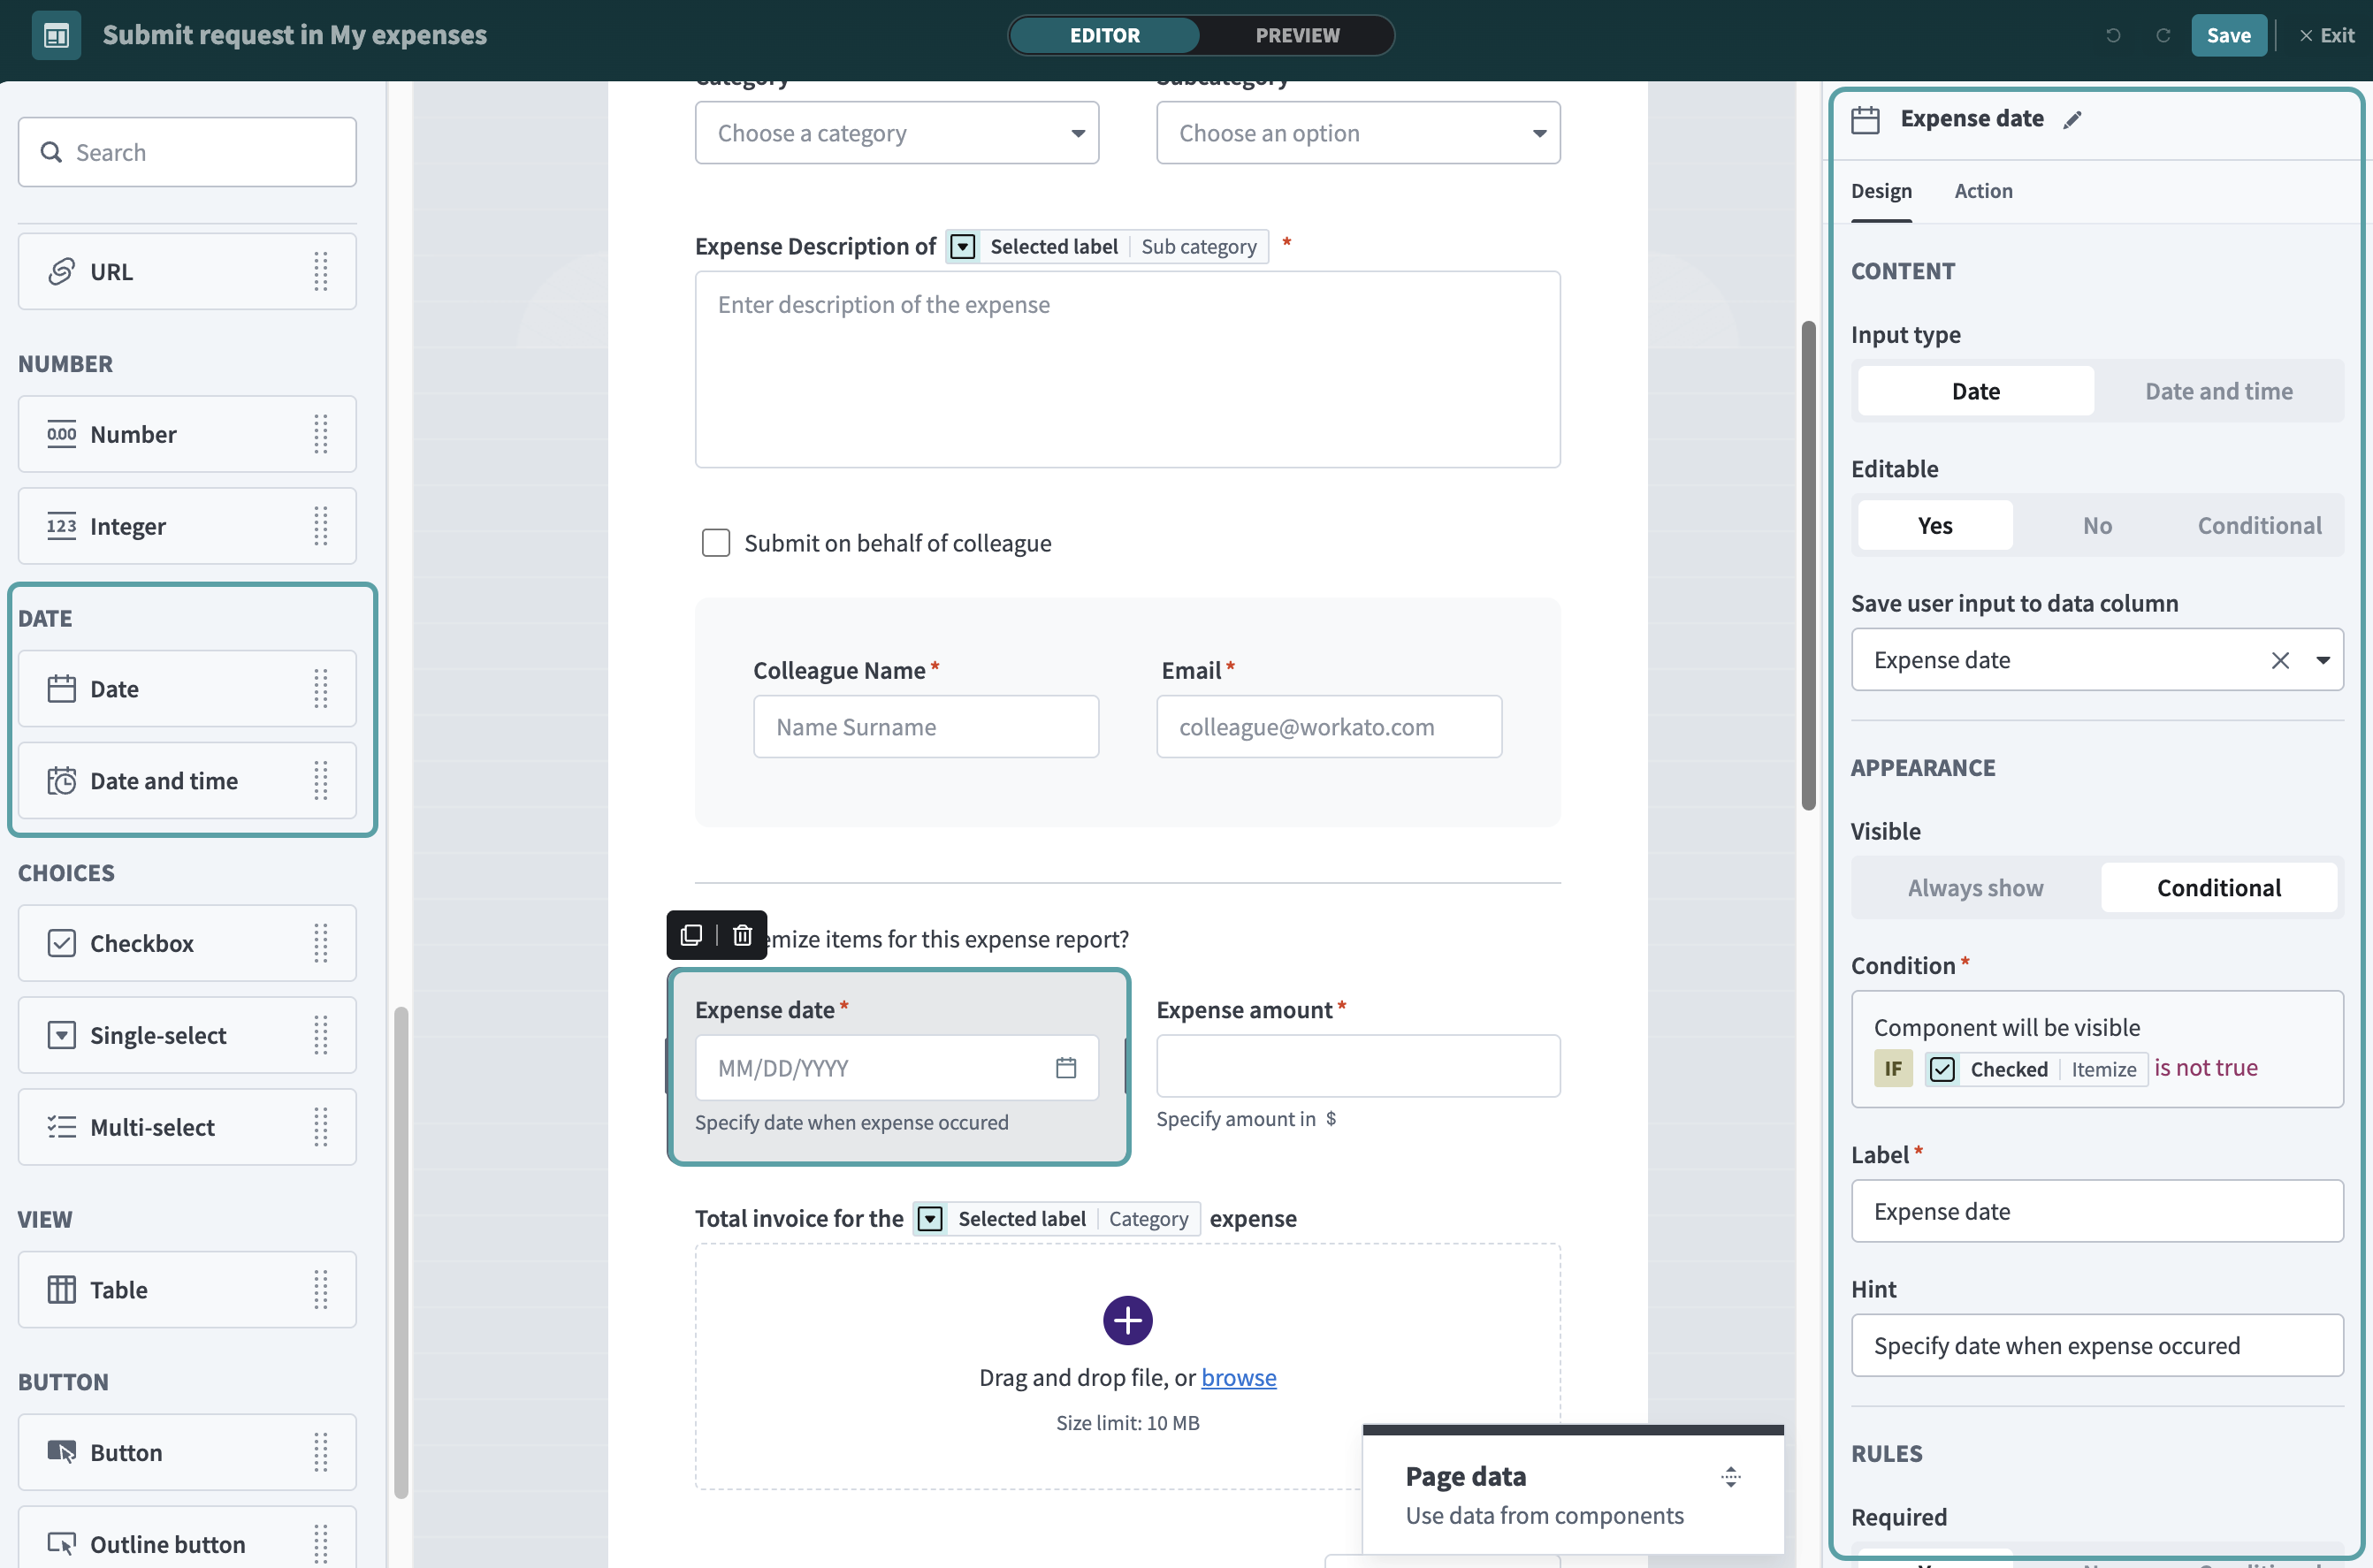Open the Choose a category dropdown
The height and width of the screenshot is (1568, 2373).
pos(897,133)
